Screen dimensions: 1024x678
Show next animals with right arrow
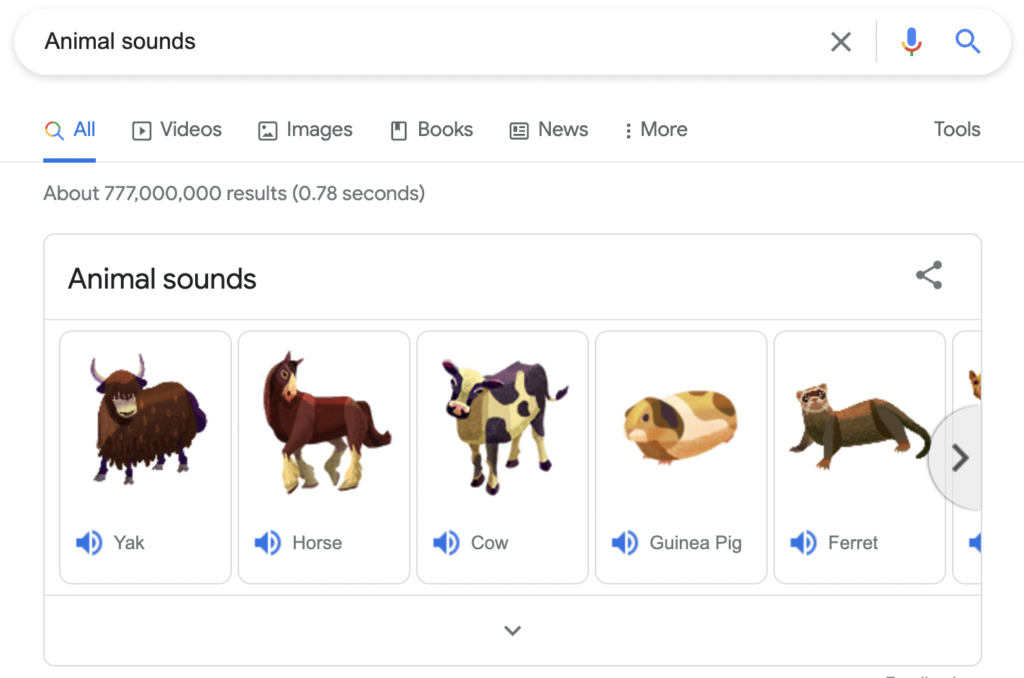point(956,457)
